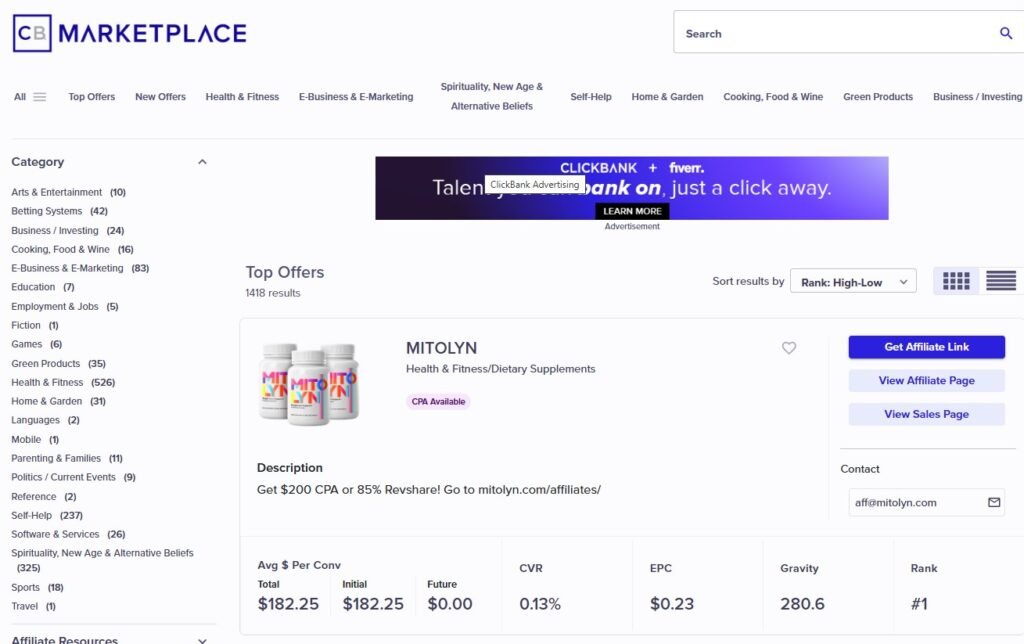Click the search magnifier icon
Screen dimensions: 1024x644
tap(1006, 33)
